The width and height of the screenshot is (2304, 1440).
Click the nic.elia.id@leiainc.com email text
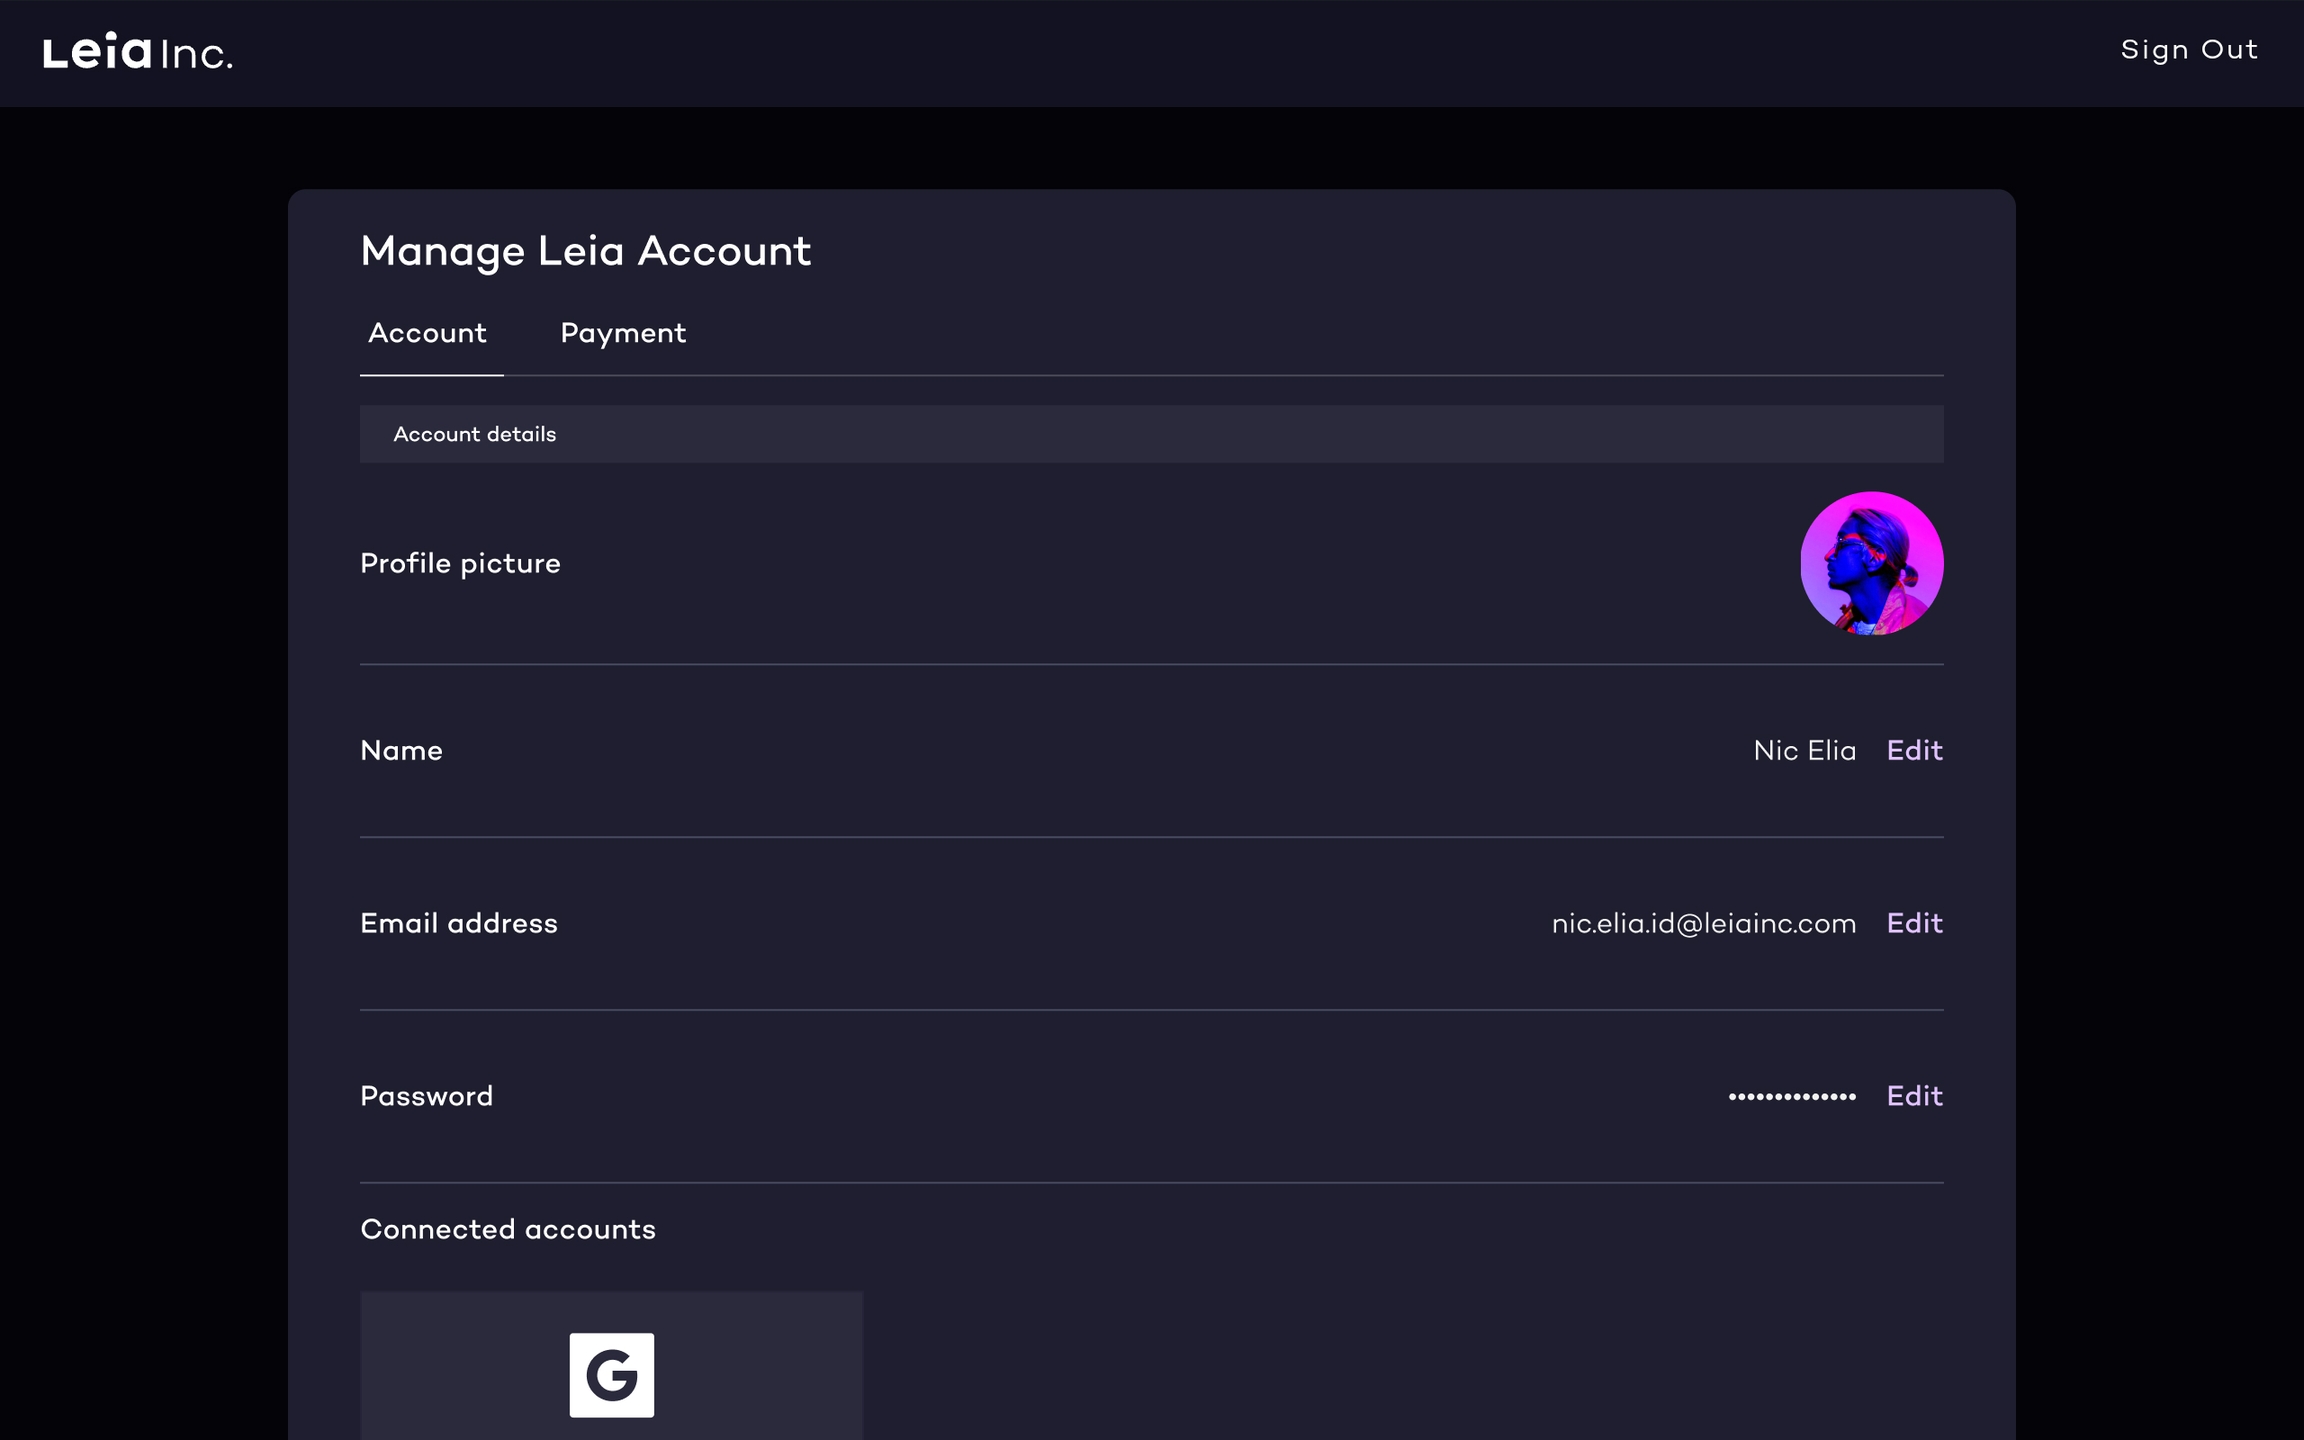pyautogui.click(x=1703, y=924)
